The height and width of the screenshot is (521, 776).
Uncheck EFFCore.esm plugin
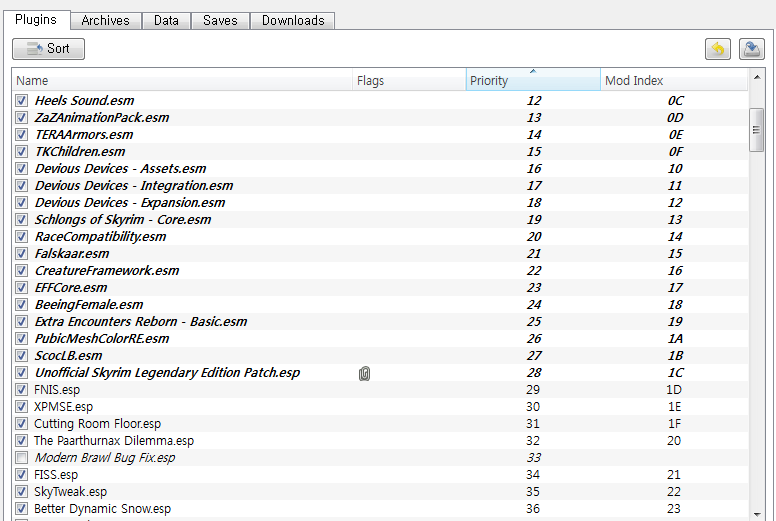click(x=21, y=287)
